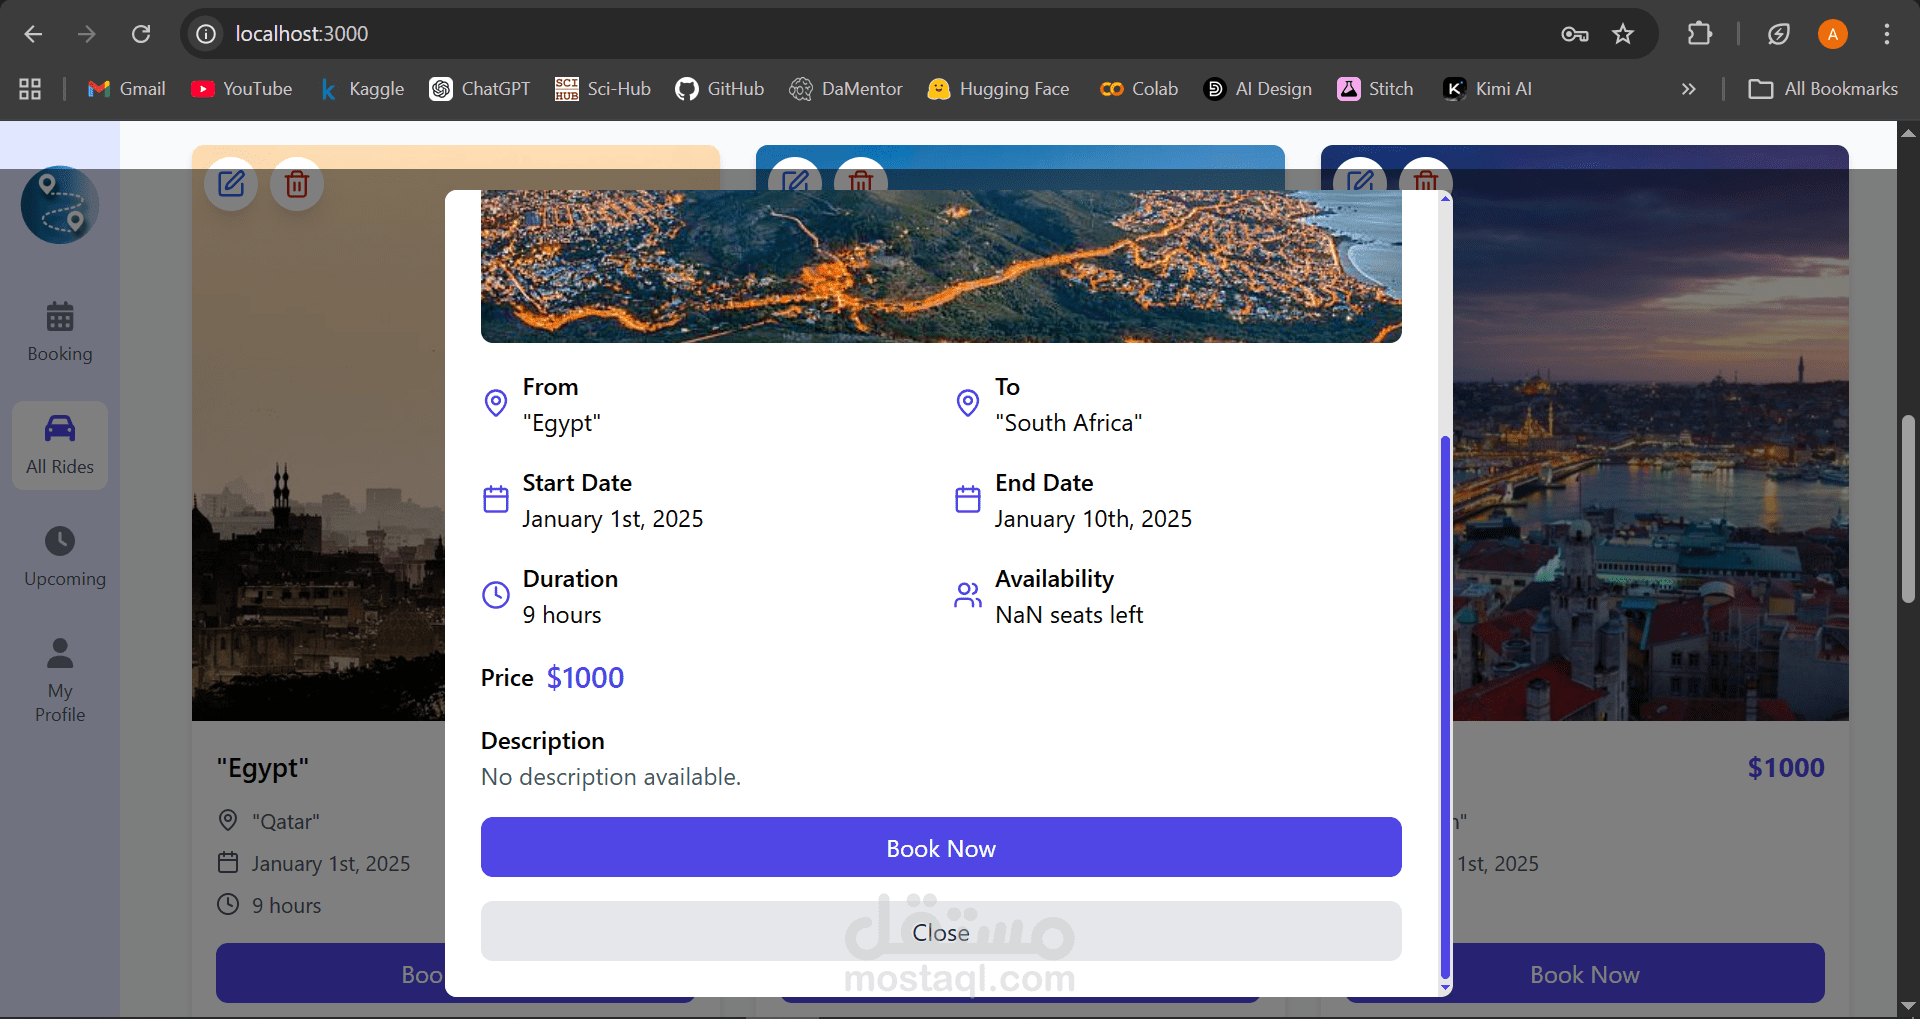Open the Chrome three-dot menu
The width and height of the screenshot is (1920, 1019).
[1887, 34]
